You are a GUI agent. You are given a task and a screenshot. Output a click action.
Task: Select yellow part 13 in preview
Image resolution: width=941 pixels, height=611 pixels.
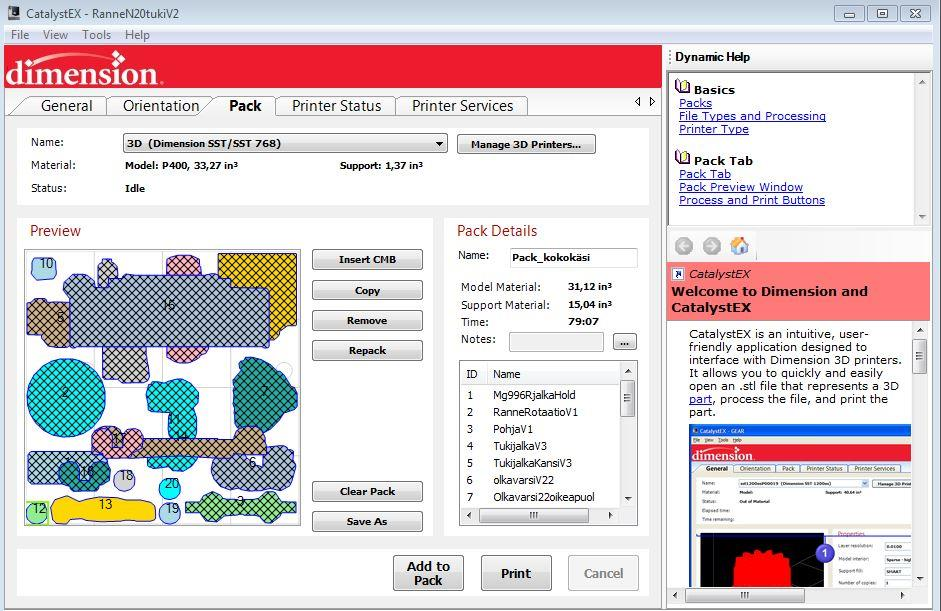[104, 509]
